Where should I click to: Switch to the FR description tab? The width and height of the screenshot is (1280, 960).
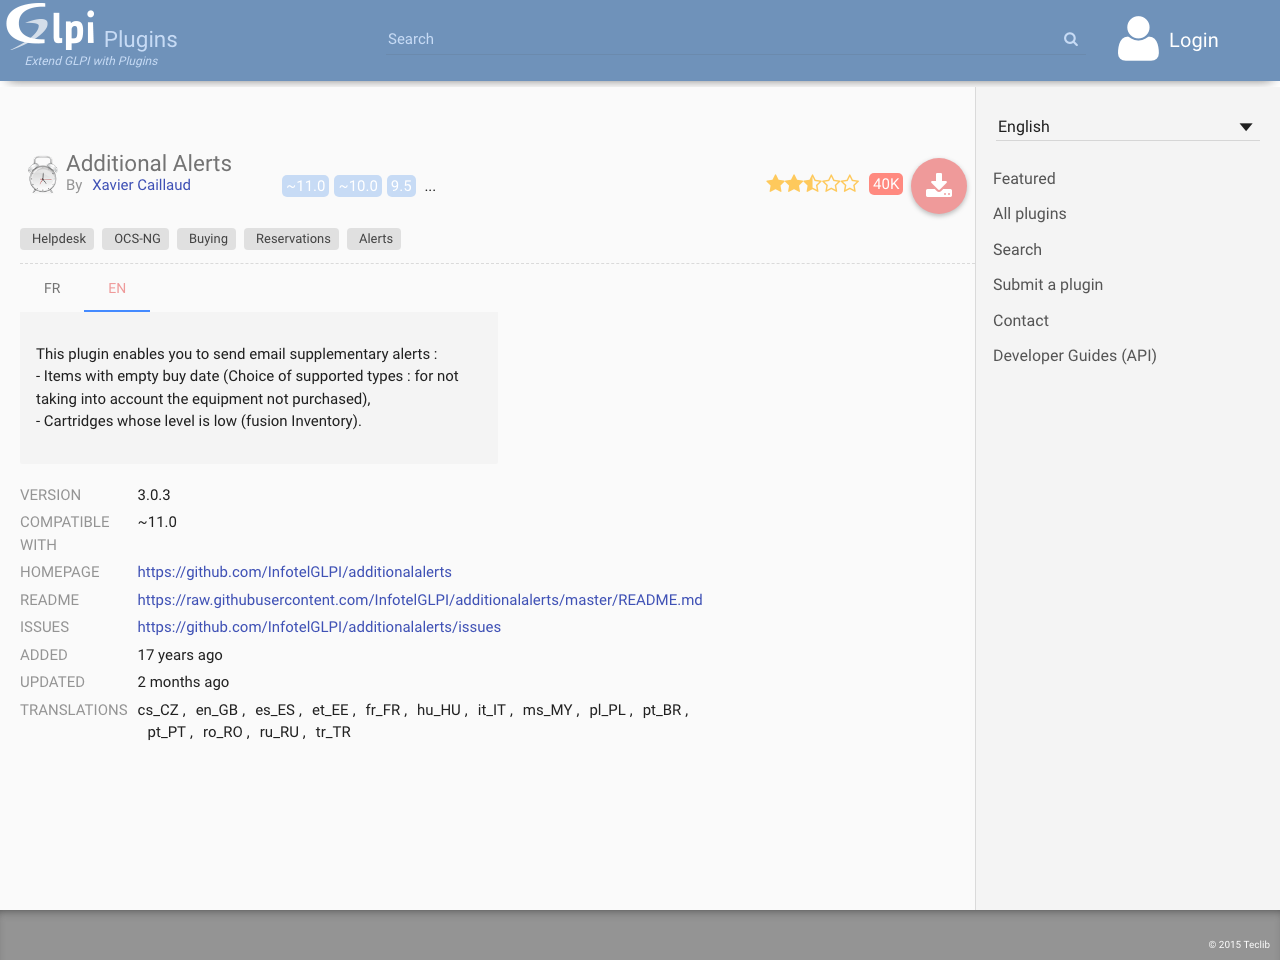(52, 288)
